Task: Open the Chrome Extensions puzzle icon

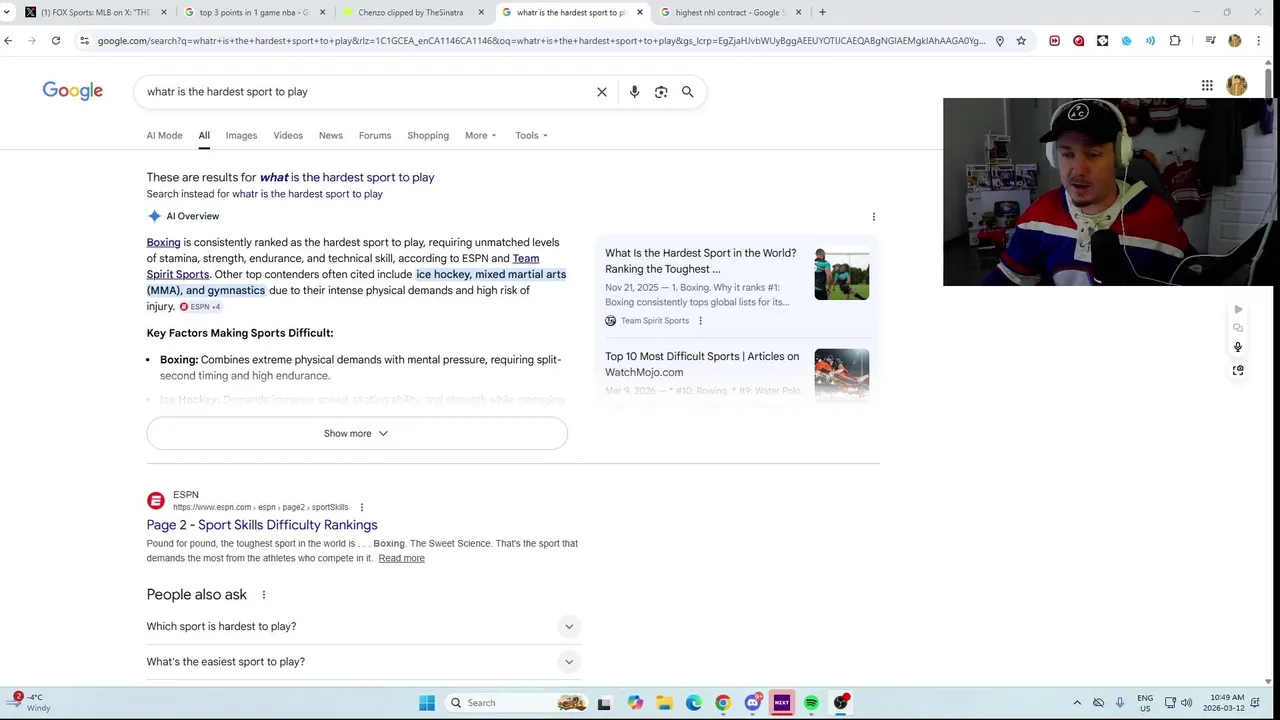Action: [x=1175, y=41]
